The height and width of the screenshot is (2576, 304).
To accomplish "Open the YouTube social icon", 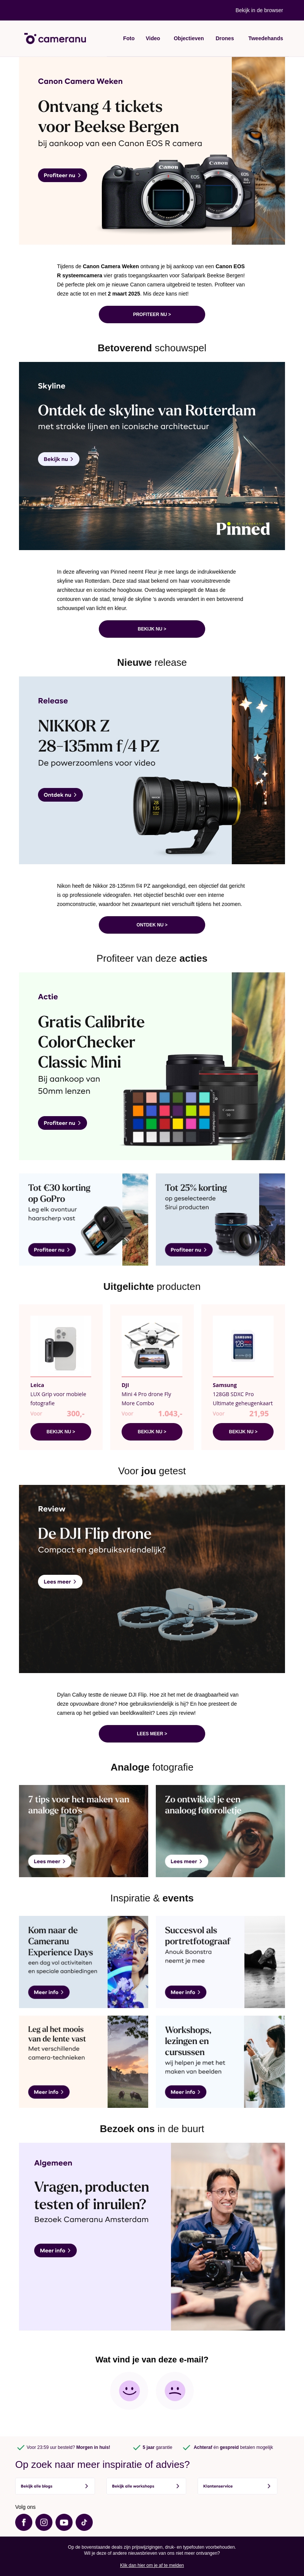I will [64, 2522].
